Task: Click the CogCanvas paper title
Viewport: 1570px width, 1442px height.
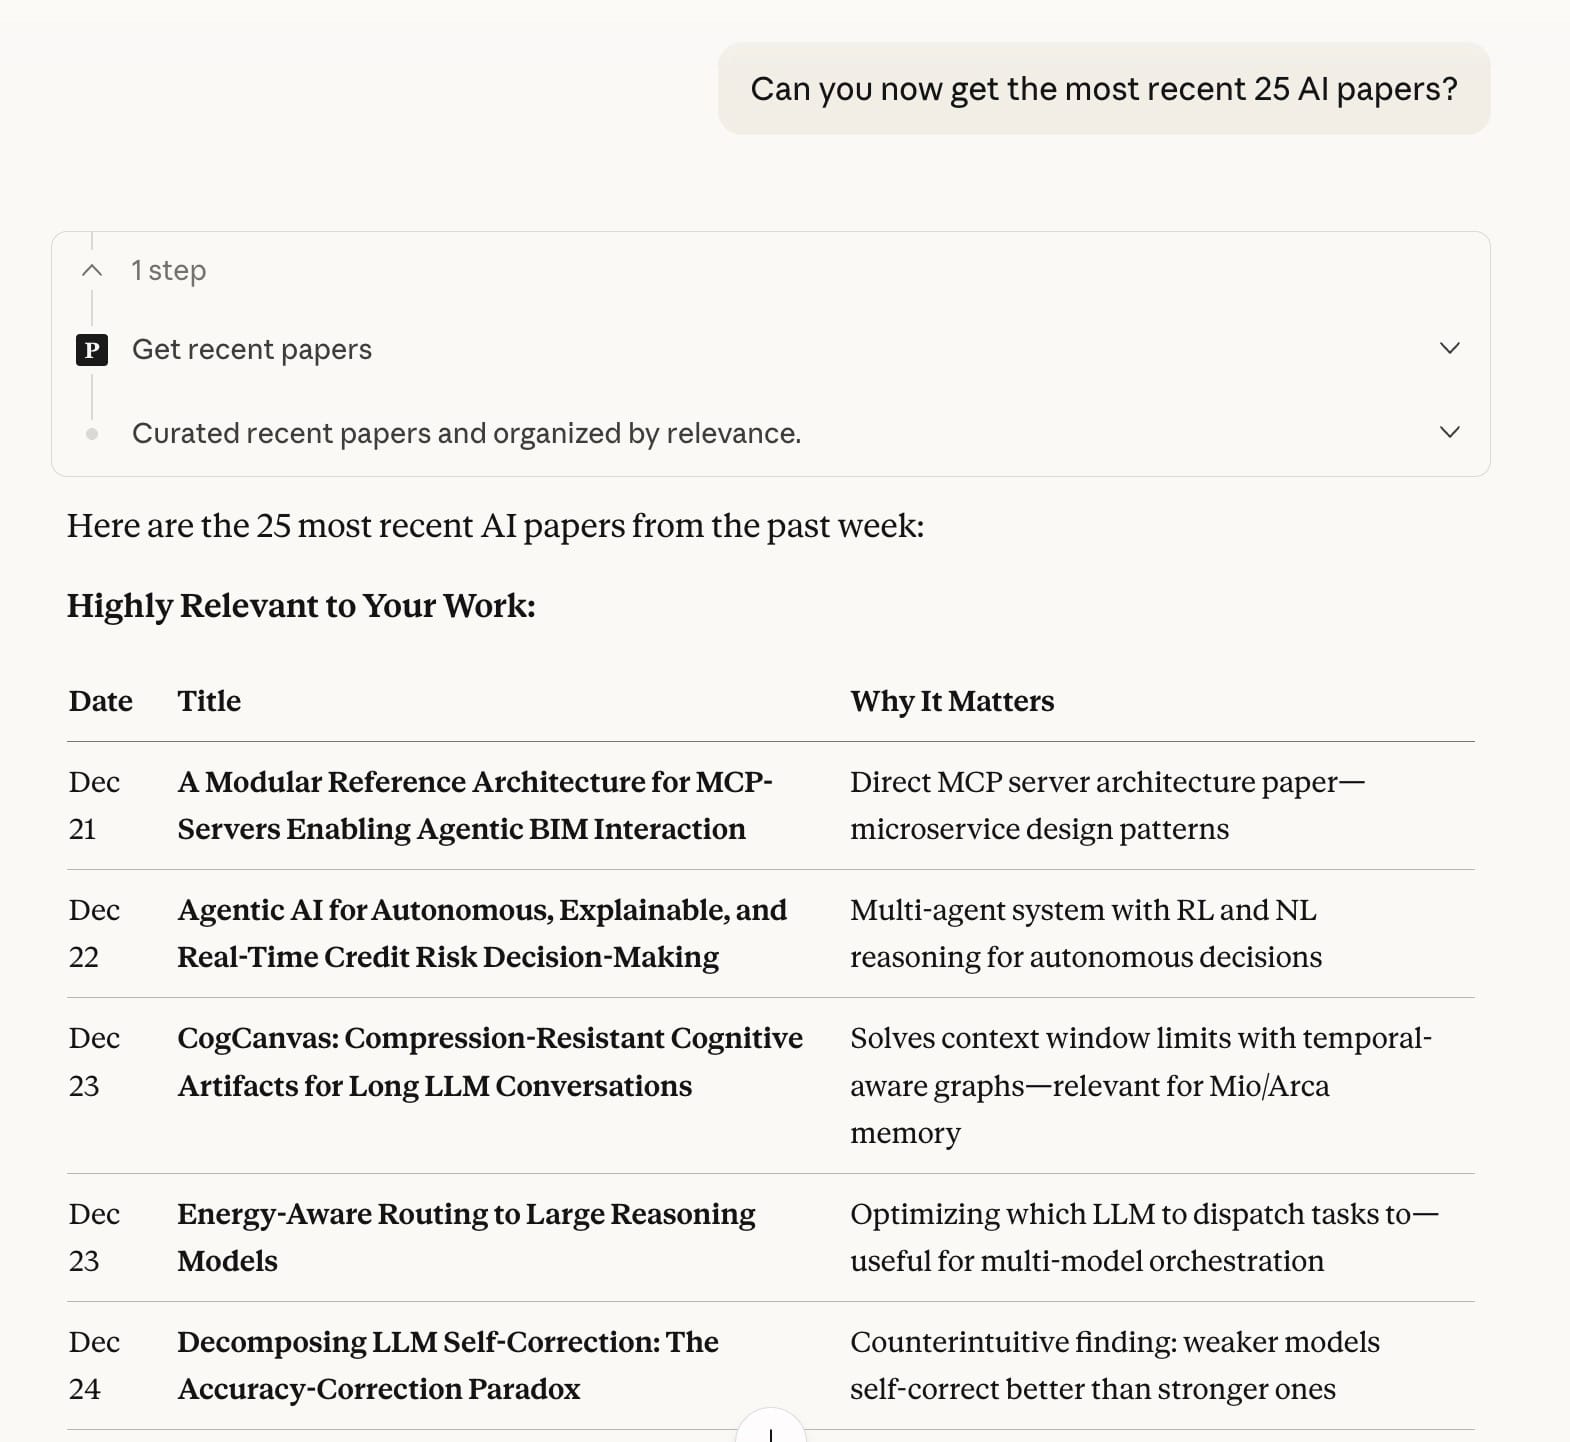Action: (x=489, y=1061)
